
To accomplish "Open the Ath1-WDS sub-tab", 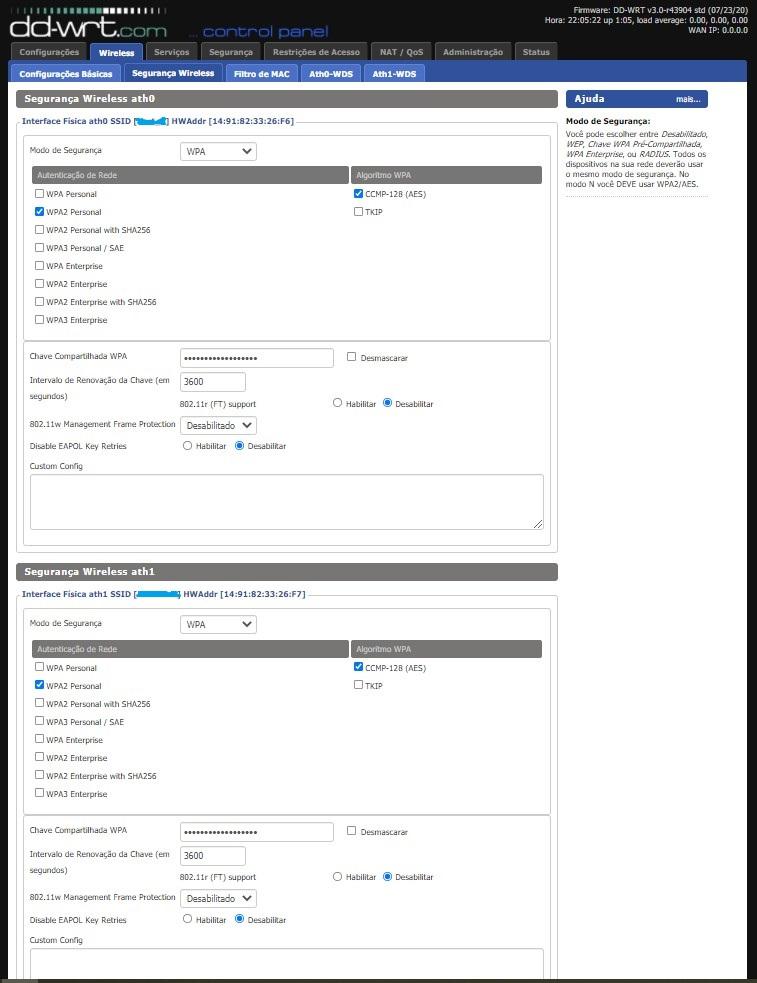I will [394, 73].
